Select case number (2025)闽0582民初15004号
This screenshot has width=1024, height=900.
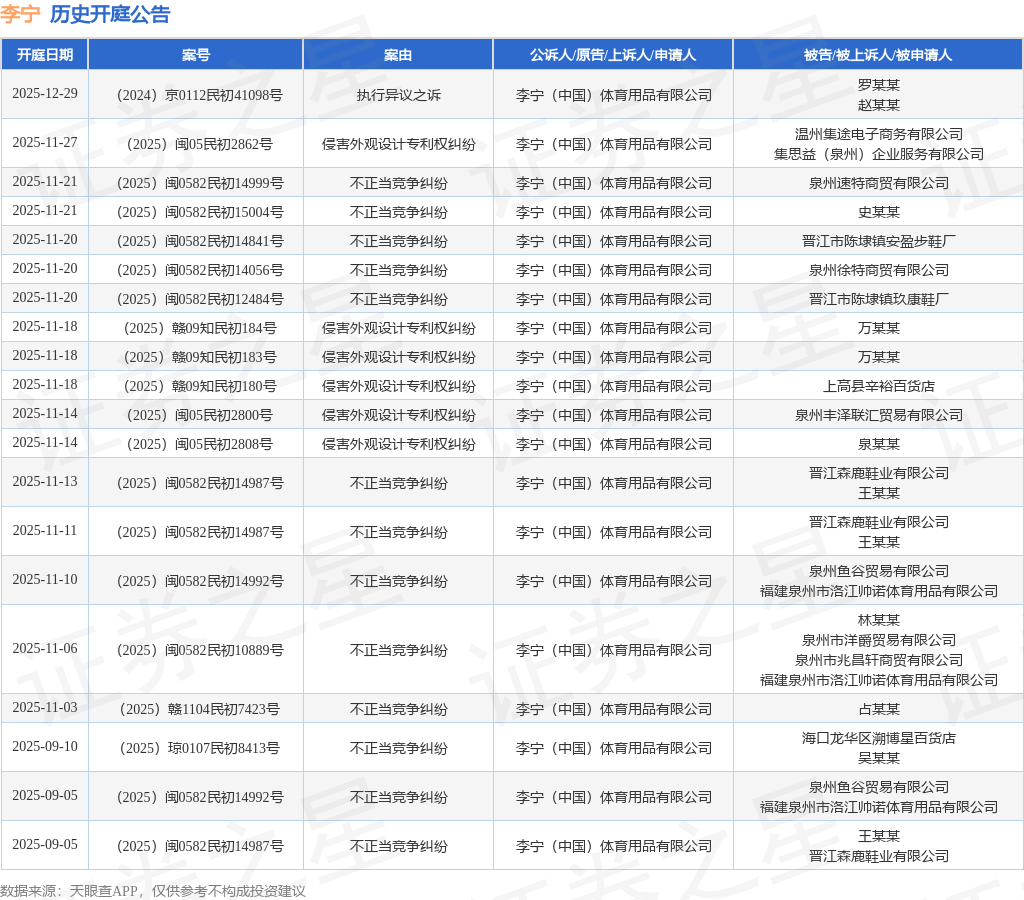pyautogui.click(x=199, y=212)
